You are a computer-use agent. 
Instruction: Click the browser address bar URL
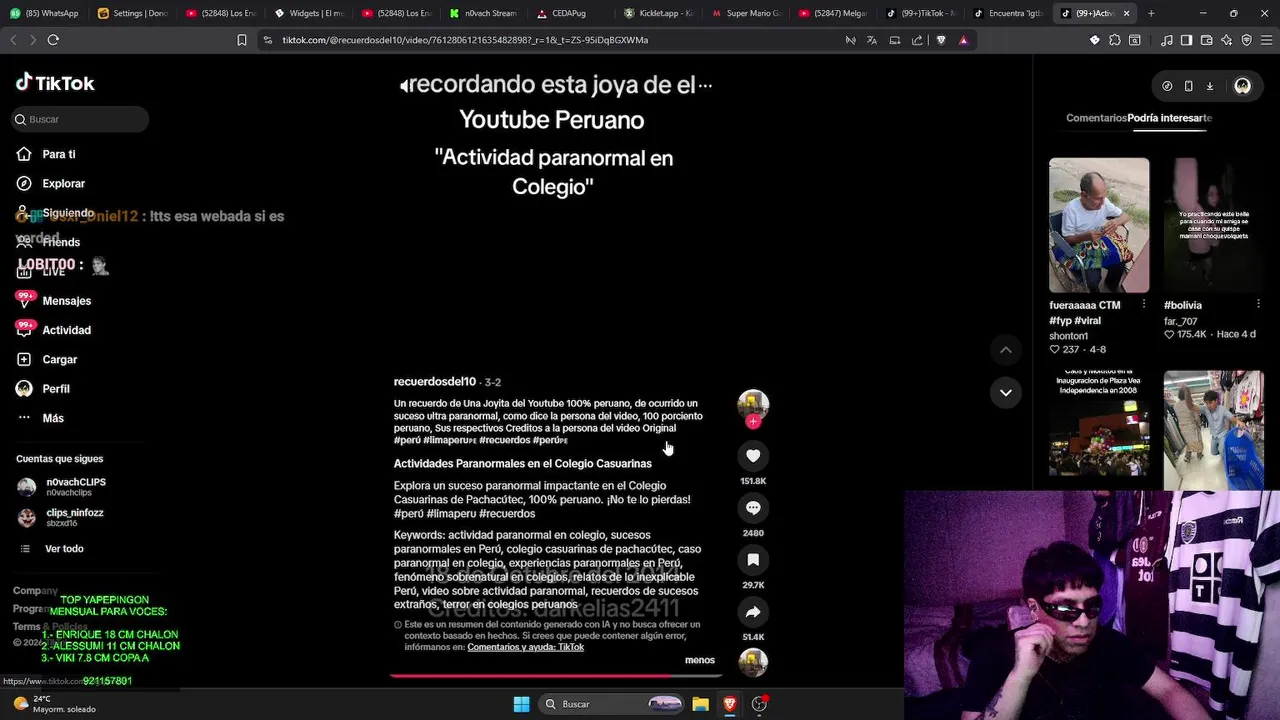tap(465, 40)
